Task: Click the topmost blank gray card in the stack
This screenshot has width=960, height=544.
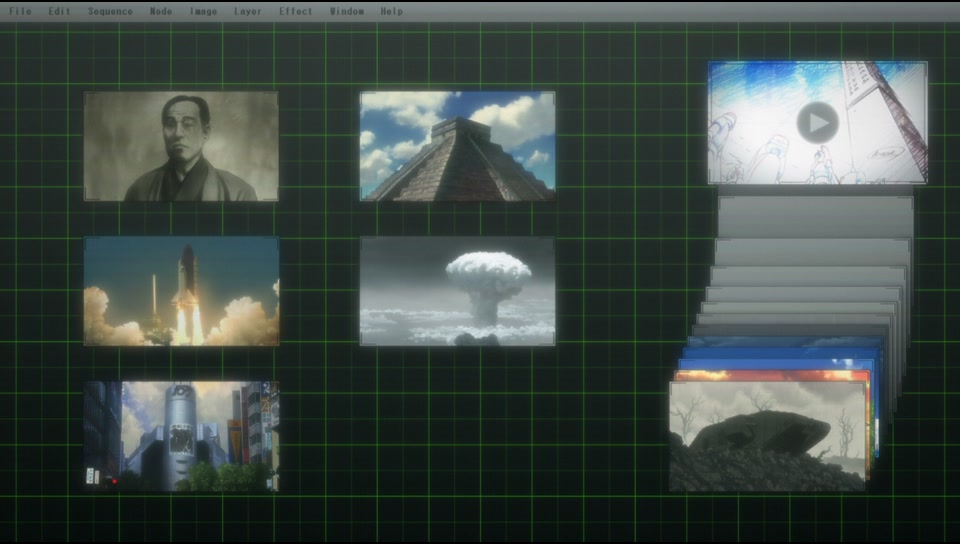Action: 815,214
